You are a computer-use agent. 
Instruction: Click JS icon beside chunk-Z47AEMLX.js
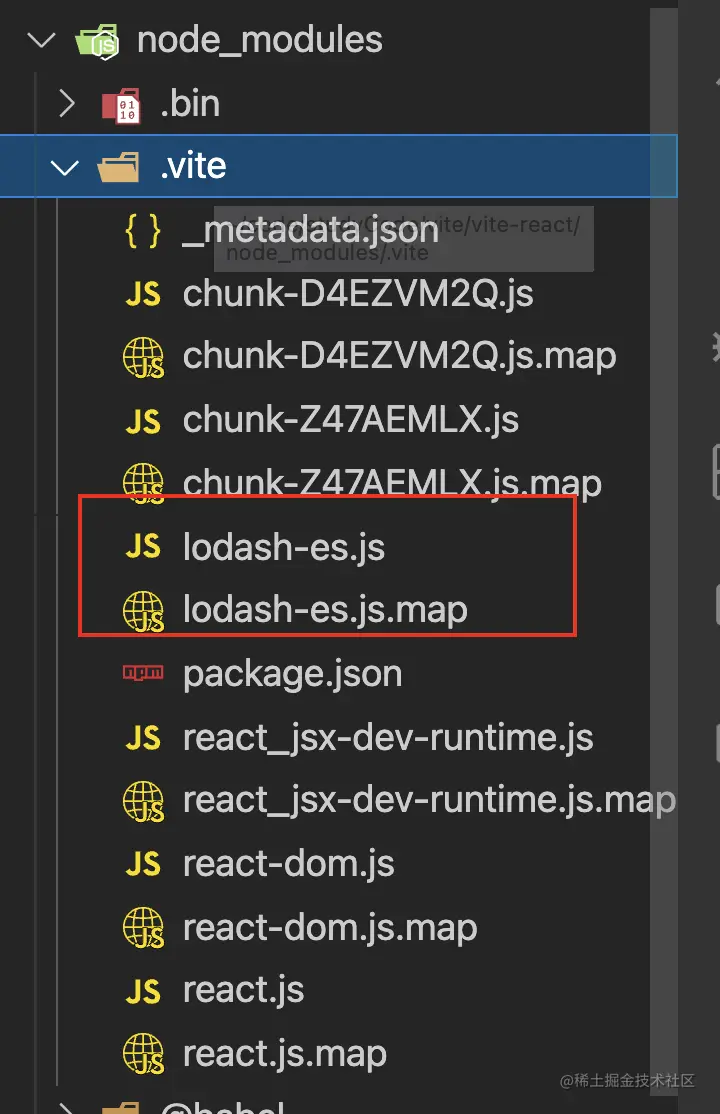coord(143,421)
